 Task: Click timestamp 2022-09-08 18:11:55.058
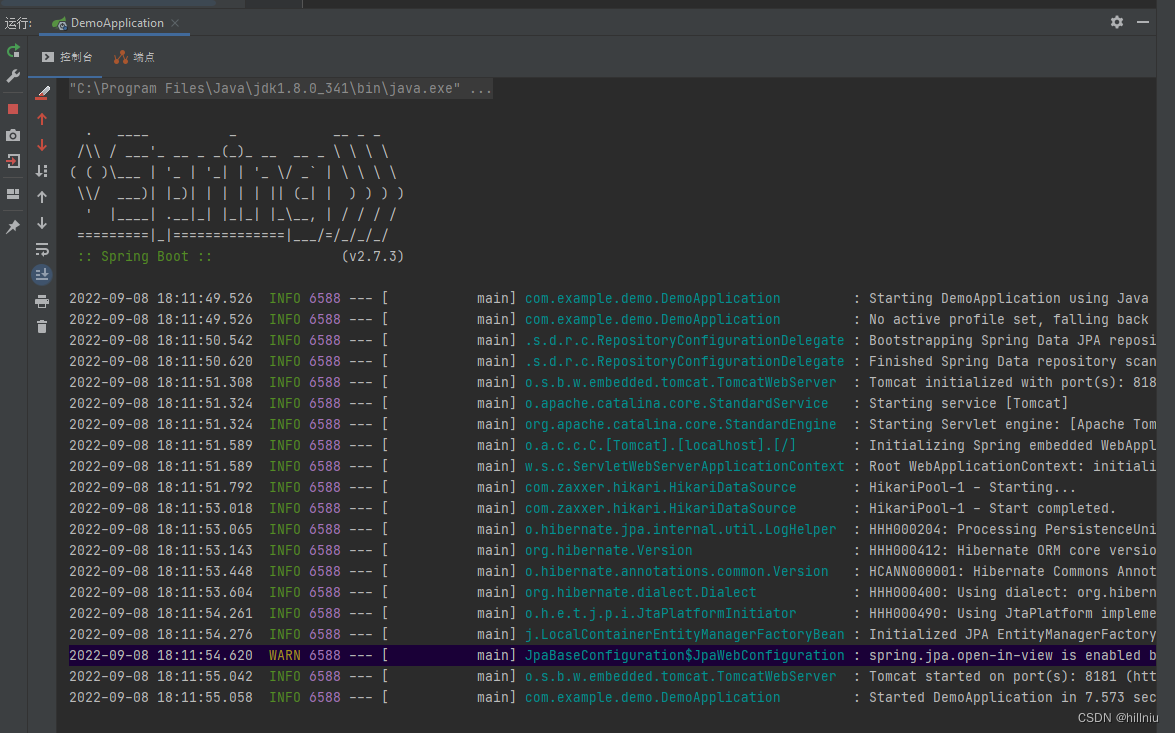161,697
